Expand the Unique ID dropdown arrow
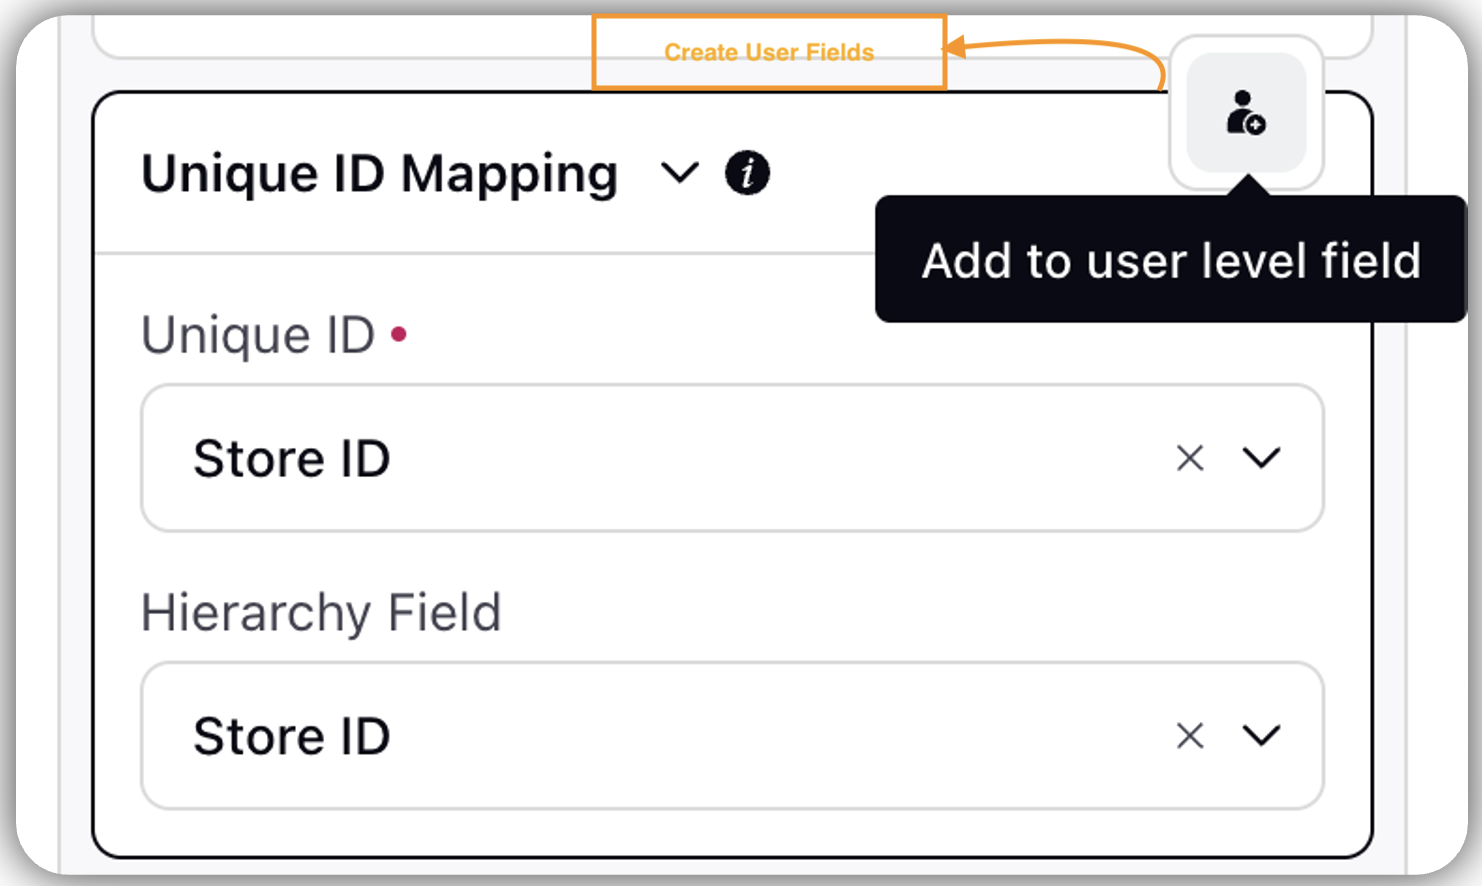1482x886 pixels. coord(1262,458)
